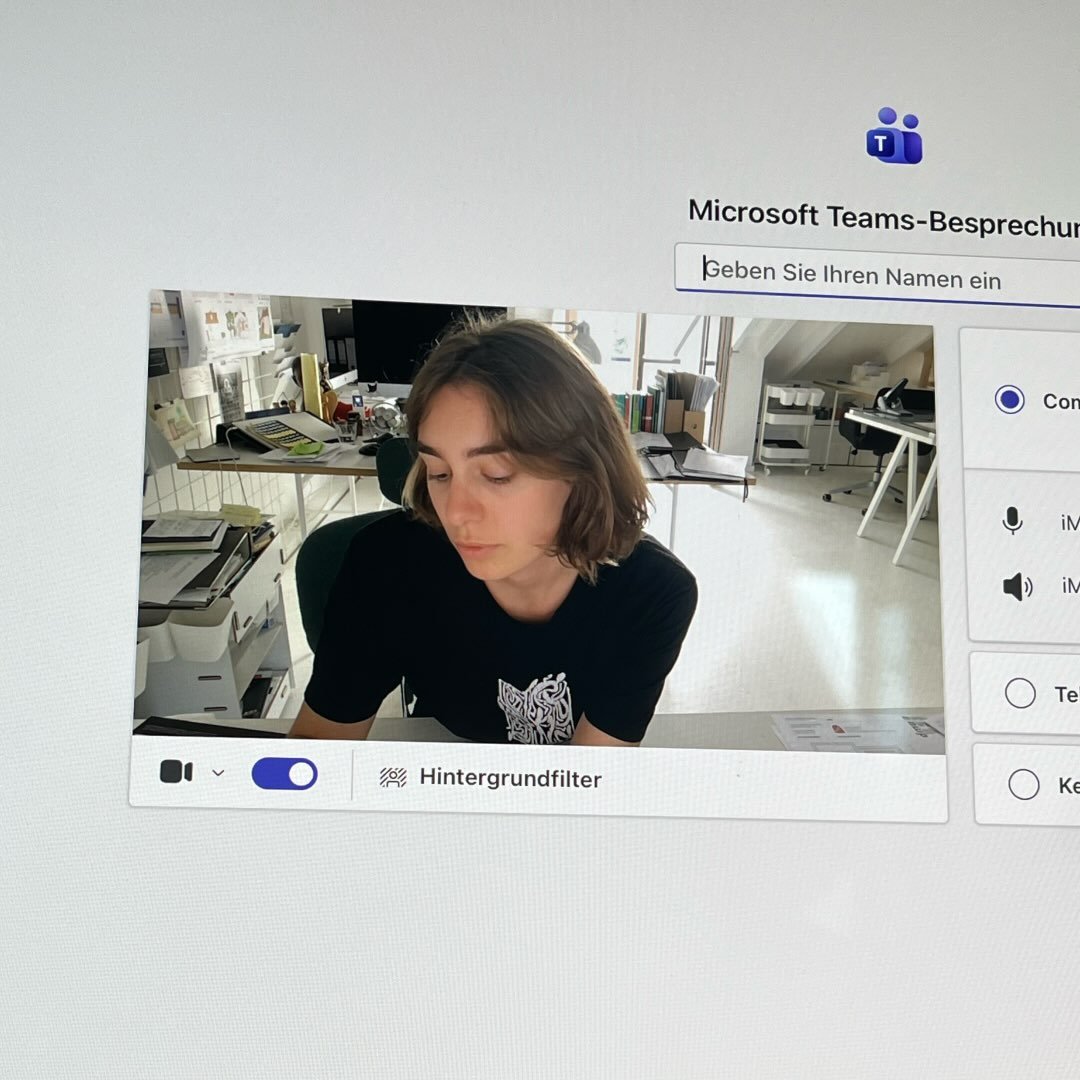Open speaker device label next to speaker icon
The width and height of the screenshot is (1080, 1080).
[x=1070, y=586]
